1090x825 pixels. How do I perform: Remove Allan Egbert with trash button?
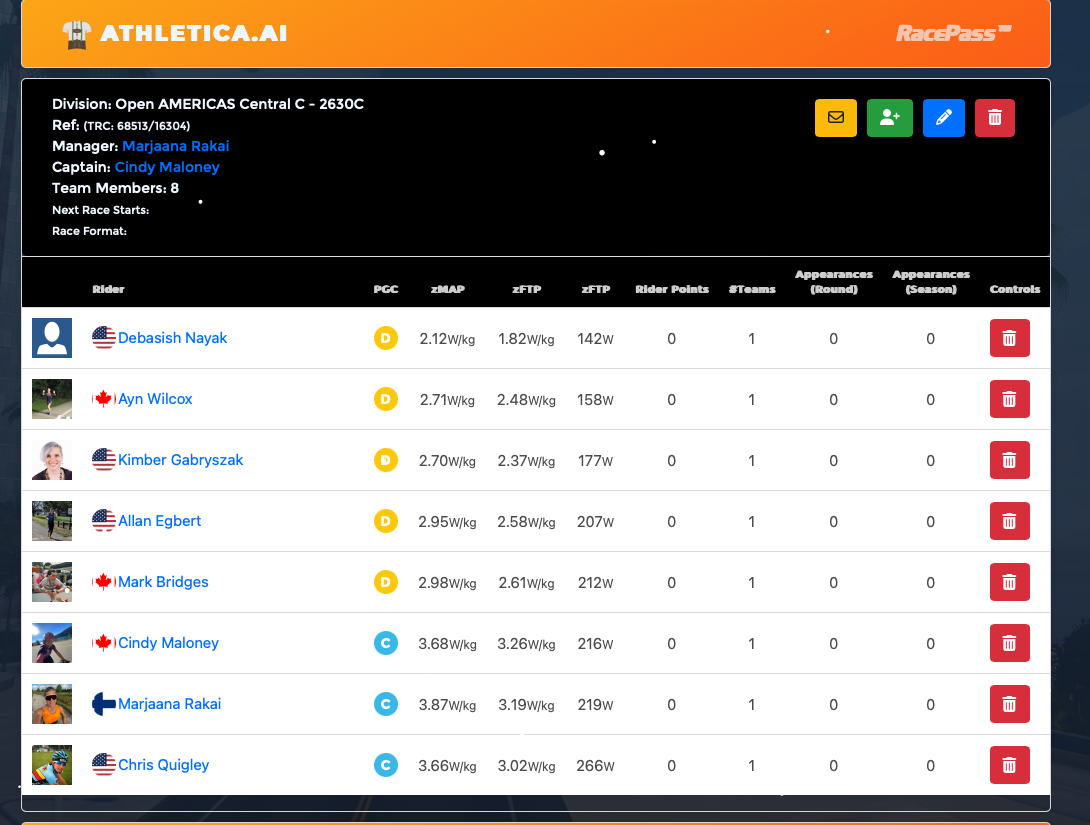pyautogui.click(x=1009, y=521)
